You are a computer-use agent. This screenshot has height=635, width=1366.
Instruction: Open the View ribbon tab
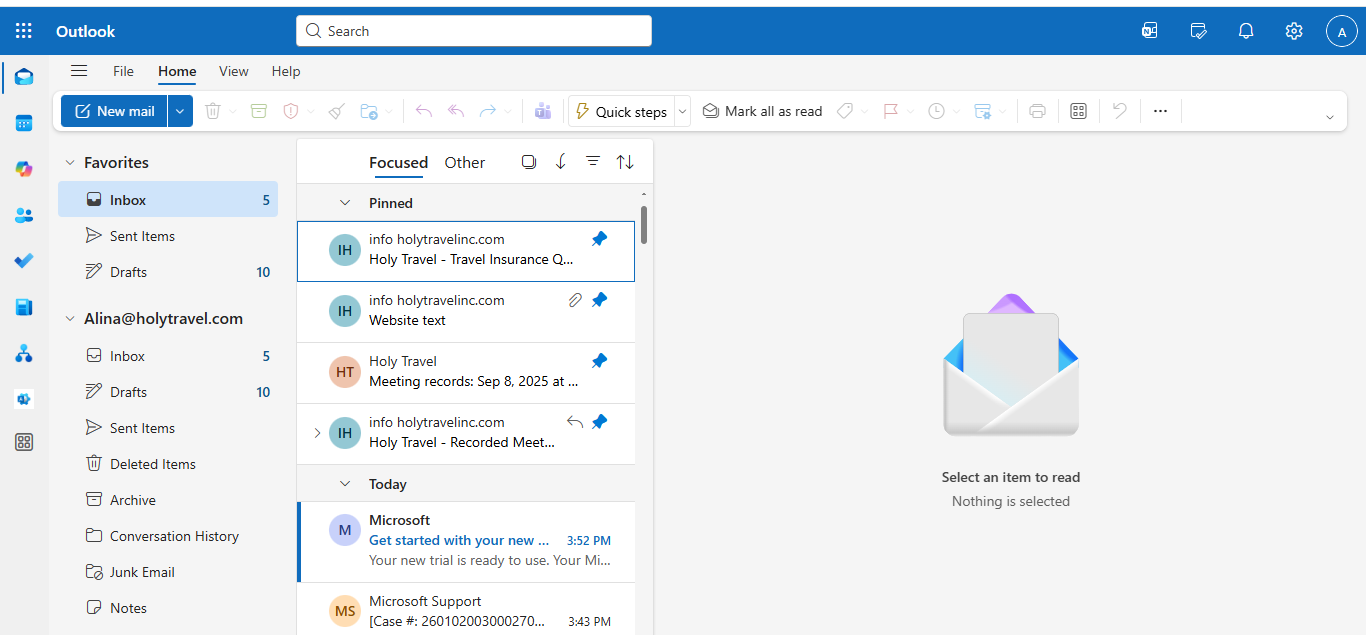tap(233, 71)
